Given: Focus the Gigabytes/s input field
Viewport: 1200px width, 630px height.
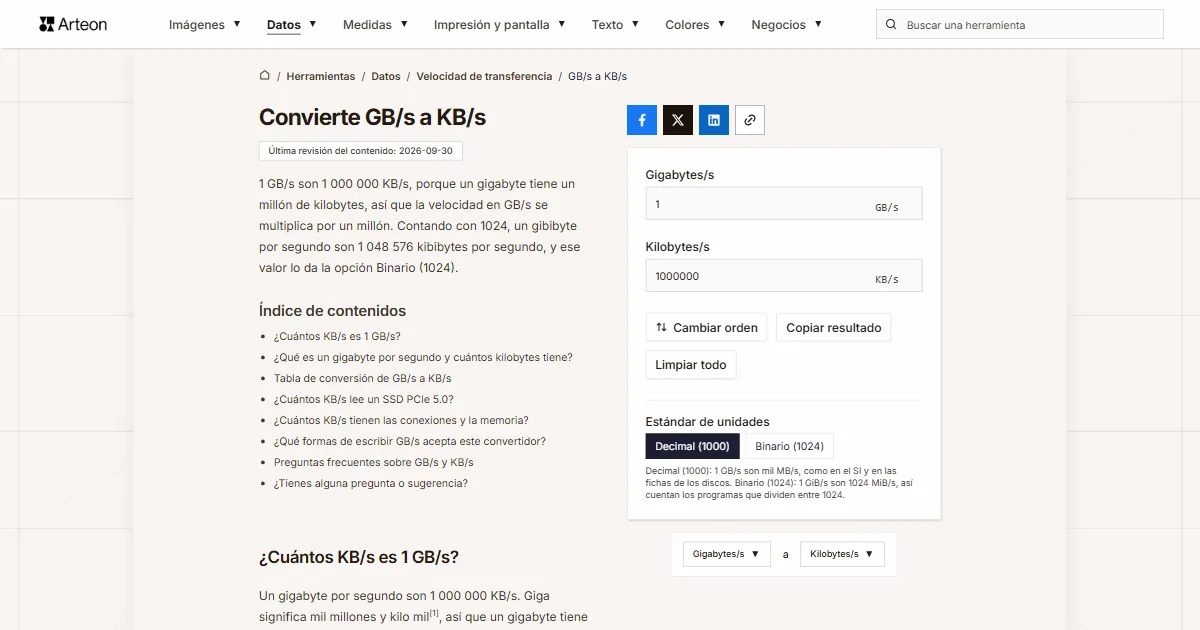Looking at the screenshot, I should (x=784, y=203).
